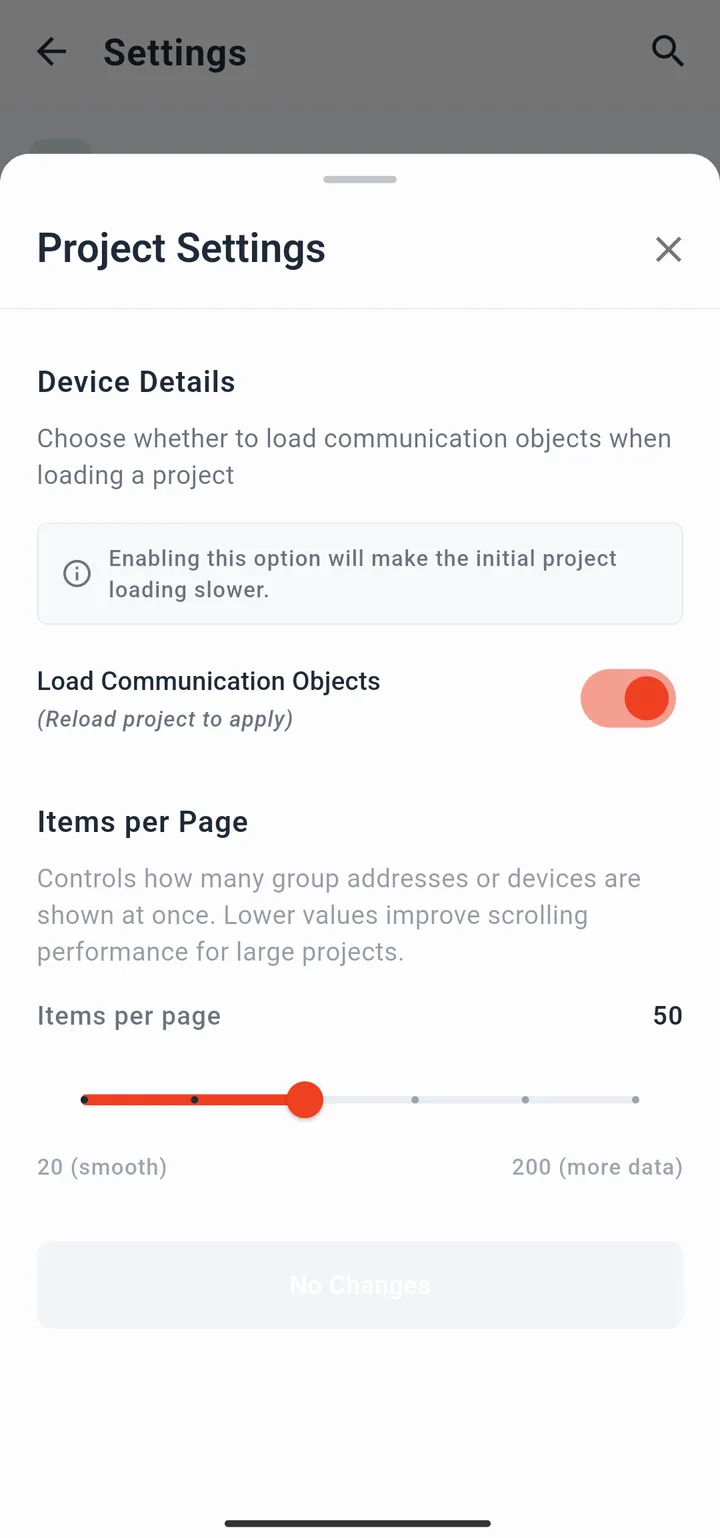Set slider to the leftmost minimum tick
Image resolution: width=720 pixels, height=1538 pixels.
(84, 1100)
